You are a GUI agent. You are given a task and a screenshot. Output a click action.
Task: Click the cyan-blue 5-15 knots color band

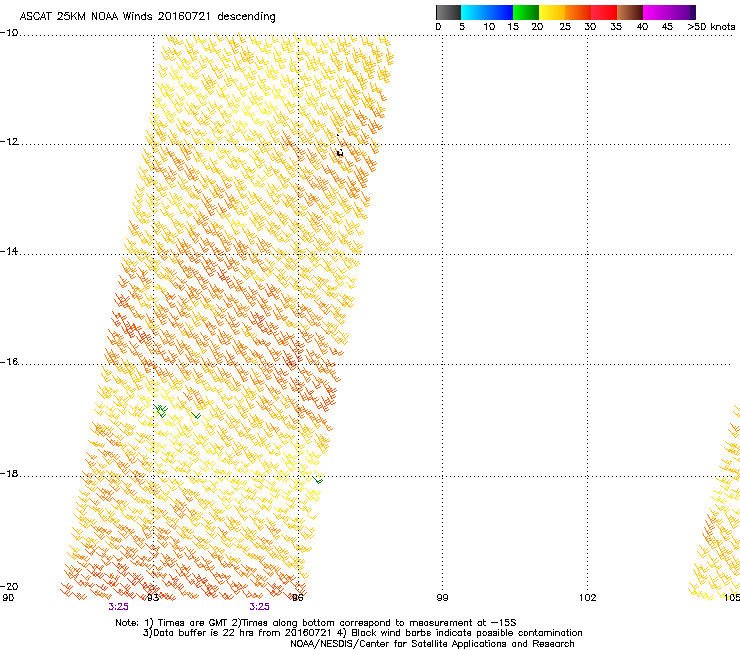tap(487, 12)
